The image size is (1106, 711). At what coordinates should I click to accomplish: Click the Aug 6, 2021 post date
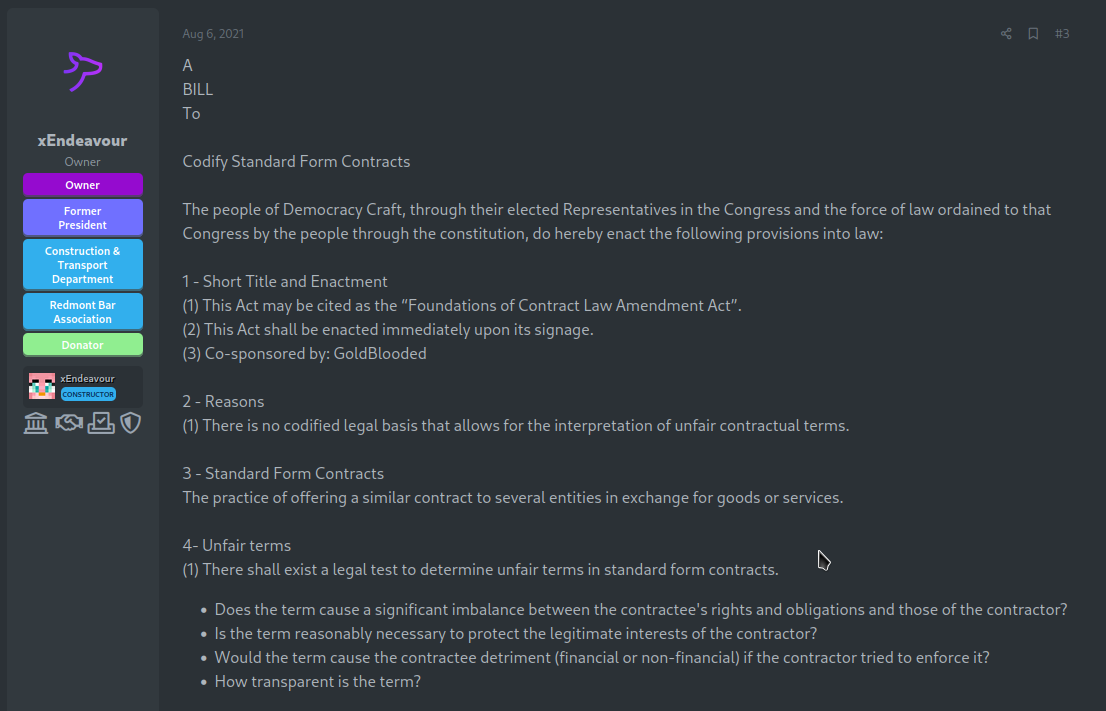[213, 34]
